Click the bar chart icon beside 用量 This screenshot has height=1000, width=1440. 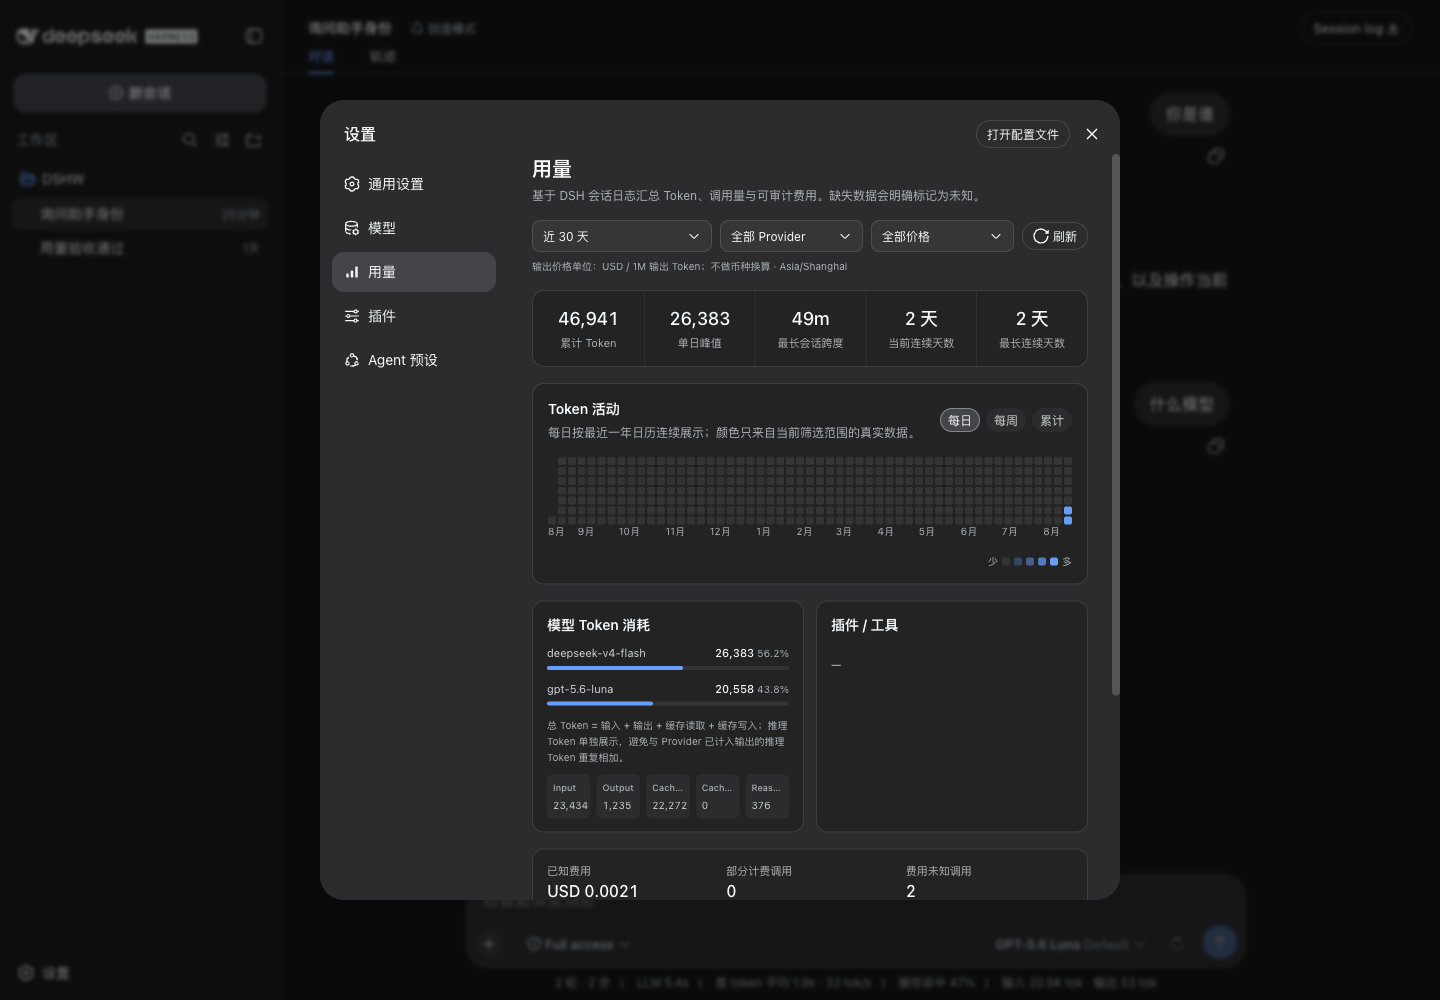click(x=352, y=272)
